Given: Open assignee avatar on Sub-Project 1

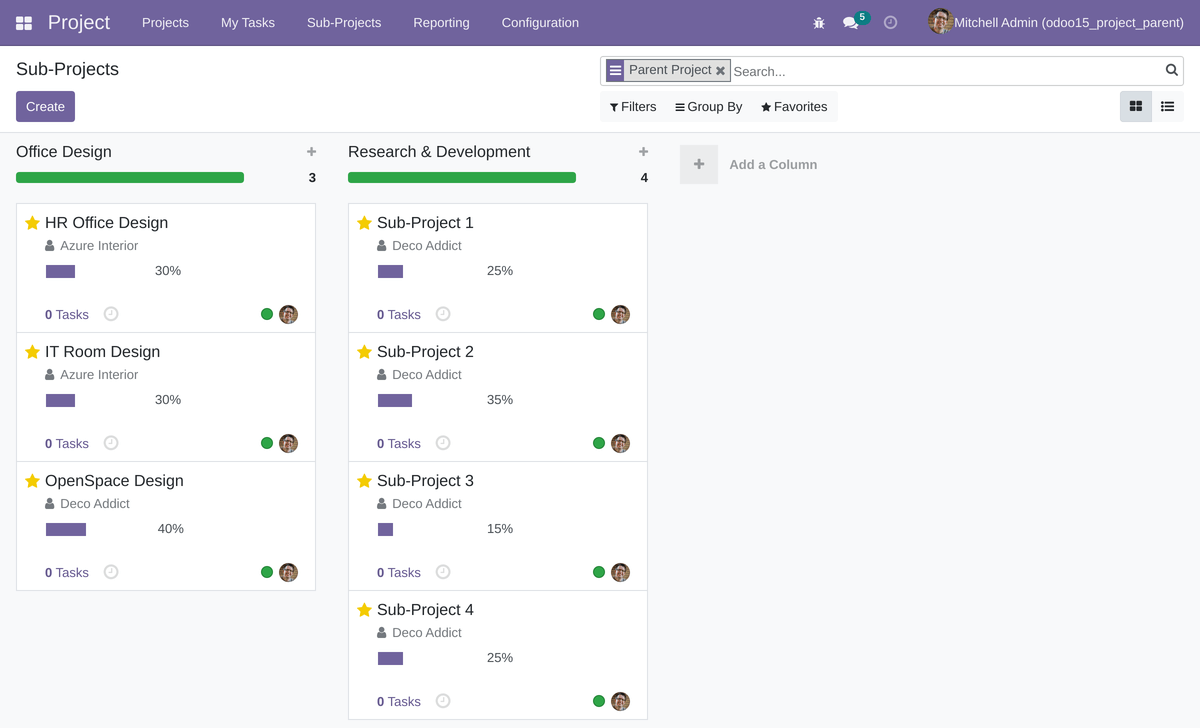Looking at the screenshot, I should tap(620, 314).
